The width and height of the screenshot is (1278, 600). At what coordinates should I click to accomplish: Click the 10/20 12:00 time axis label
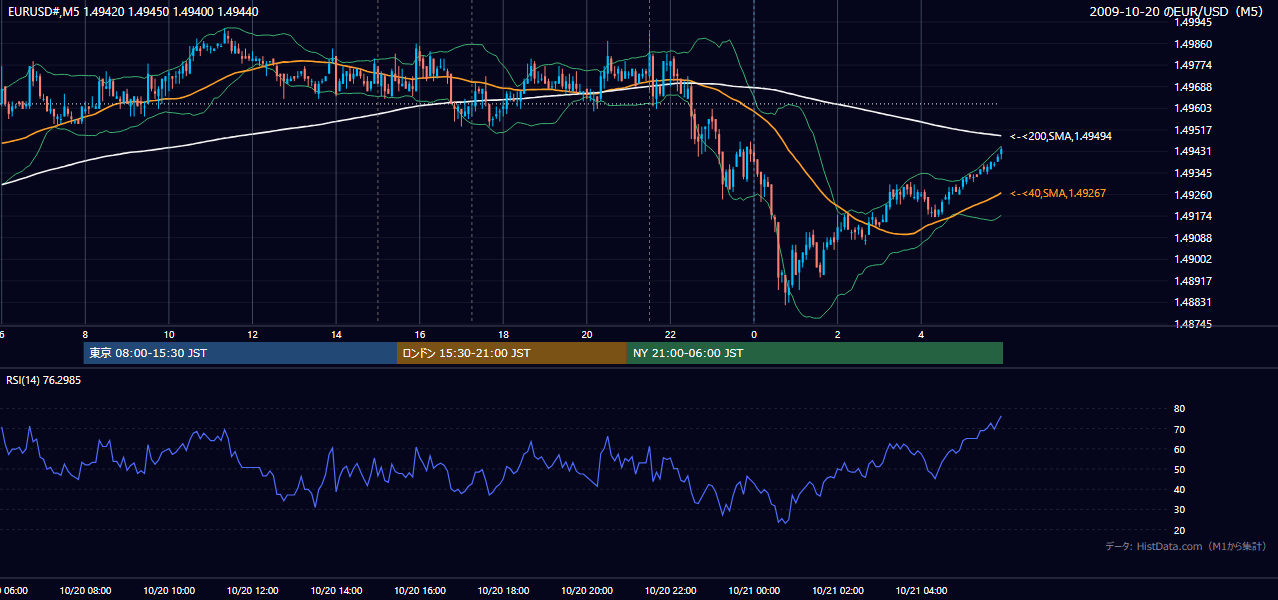click(x=252, y=591)
